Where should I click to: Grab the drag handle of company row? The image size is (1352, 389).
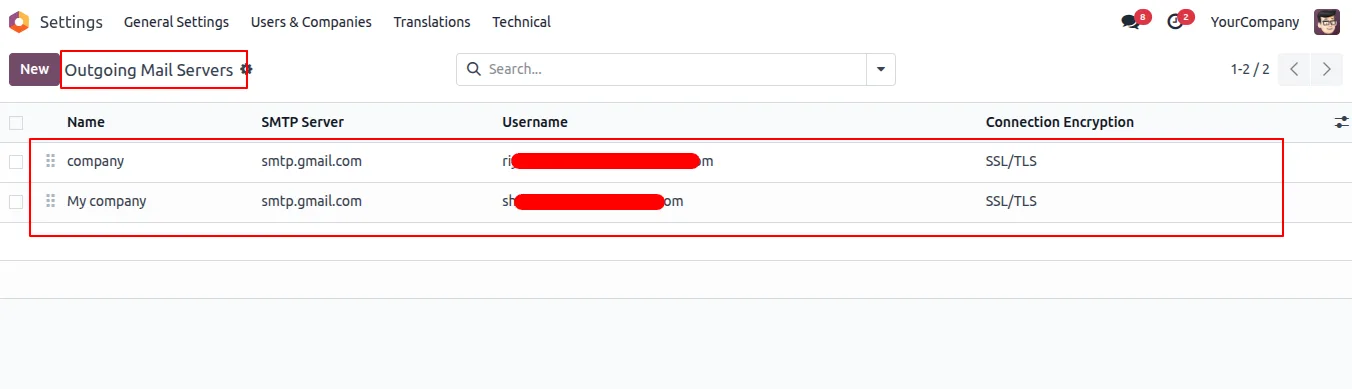(51, 161)
